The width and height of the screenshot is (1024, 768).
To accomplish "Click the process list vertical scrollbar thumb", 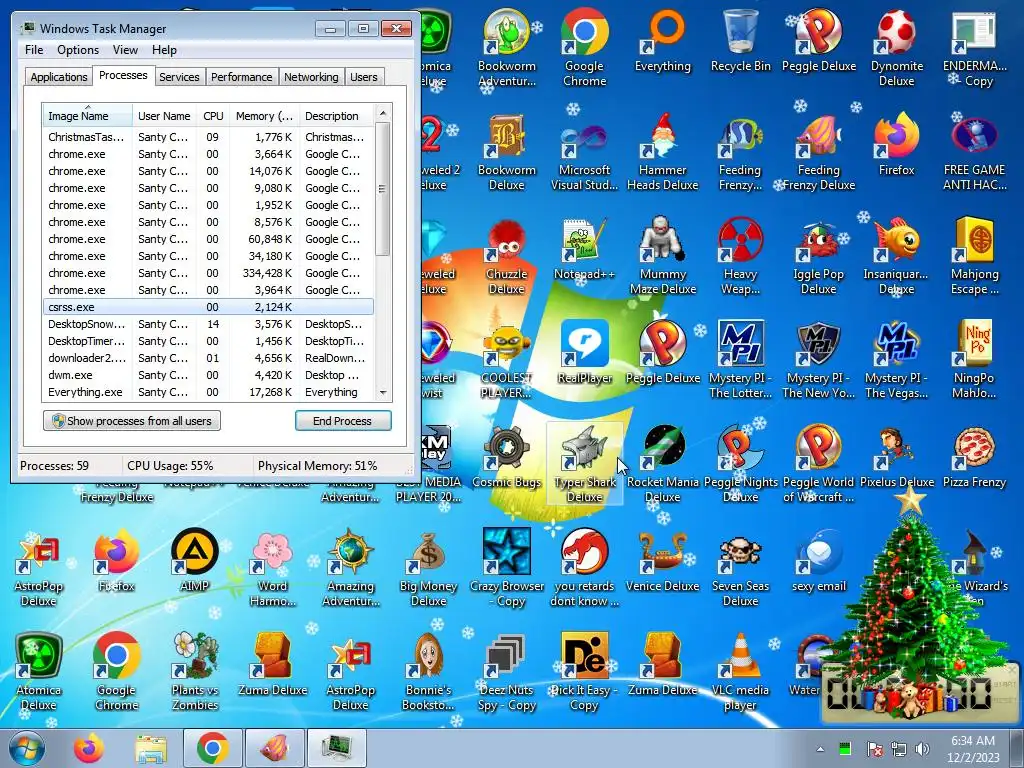I will [x=383, y=189].
